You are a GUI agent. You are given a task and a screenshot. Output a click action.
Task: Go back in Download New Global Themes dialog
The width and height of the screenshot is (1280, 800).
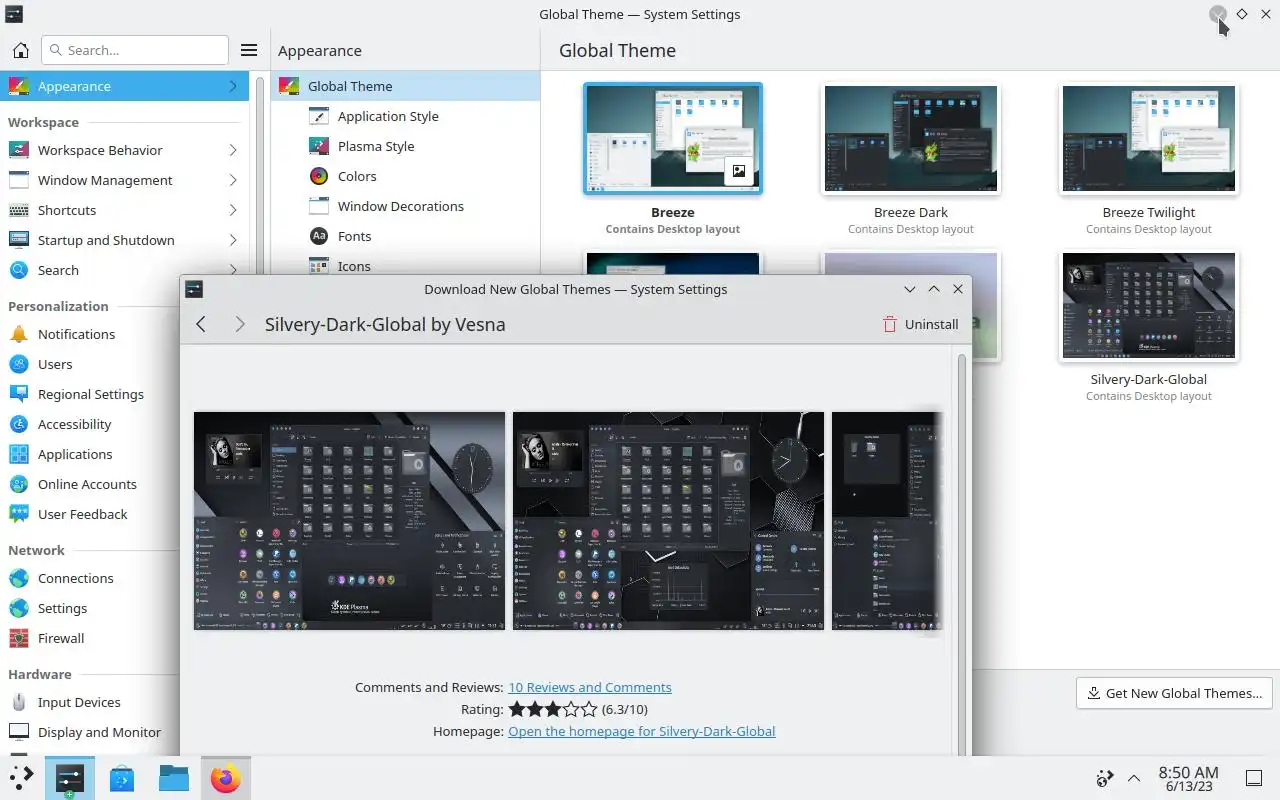point(201,324)
